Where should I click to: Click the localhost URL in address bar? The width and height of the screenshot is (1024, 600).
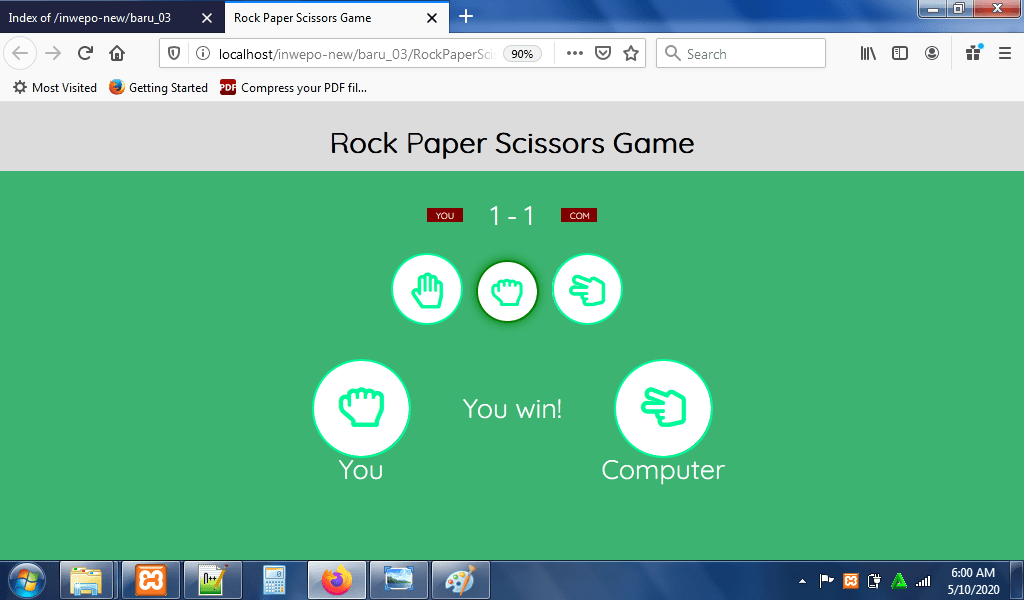357,54
